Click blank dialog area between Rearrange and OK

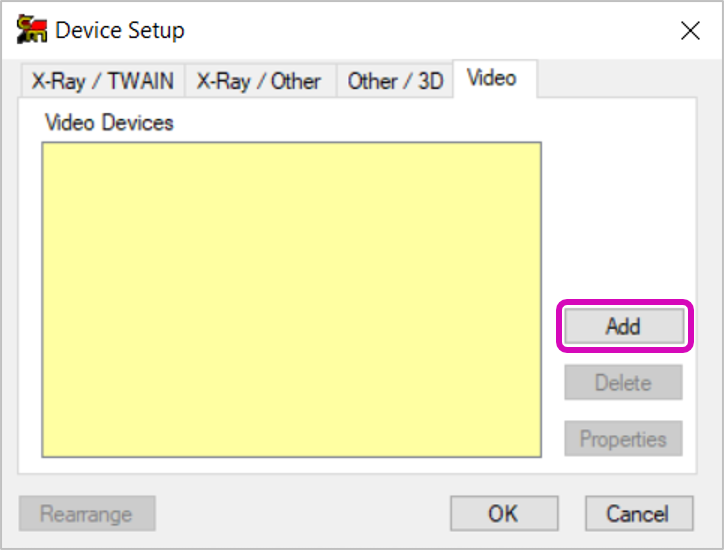point(300,514)
